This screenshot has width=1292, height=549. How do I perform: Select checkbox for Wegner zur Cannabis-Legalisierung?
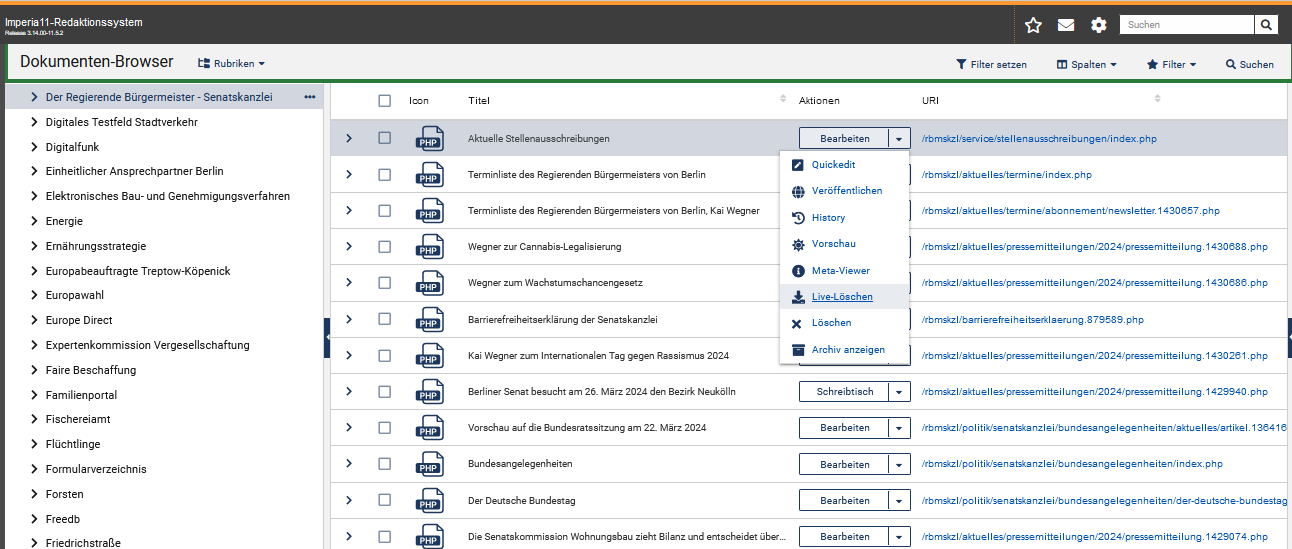385,247
